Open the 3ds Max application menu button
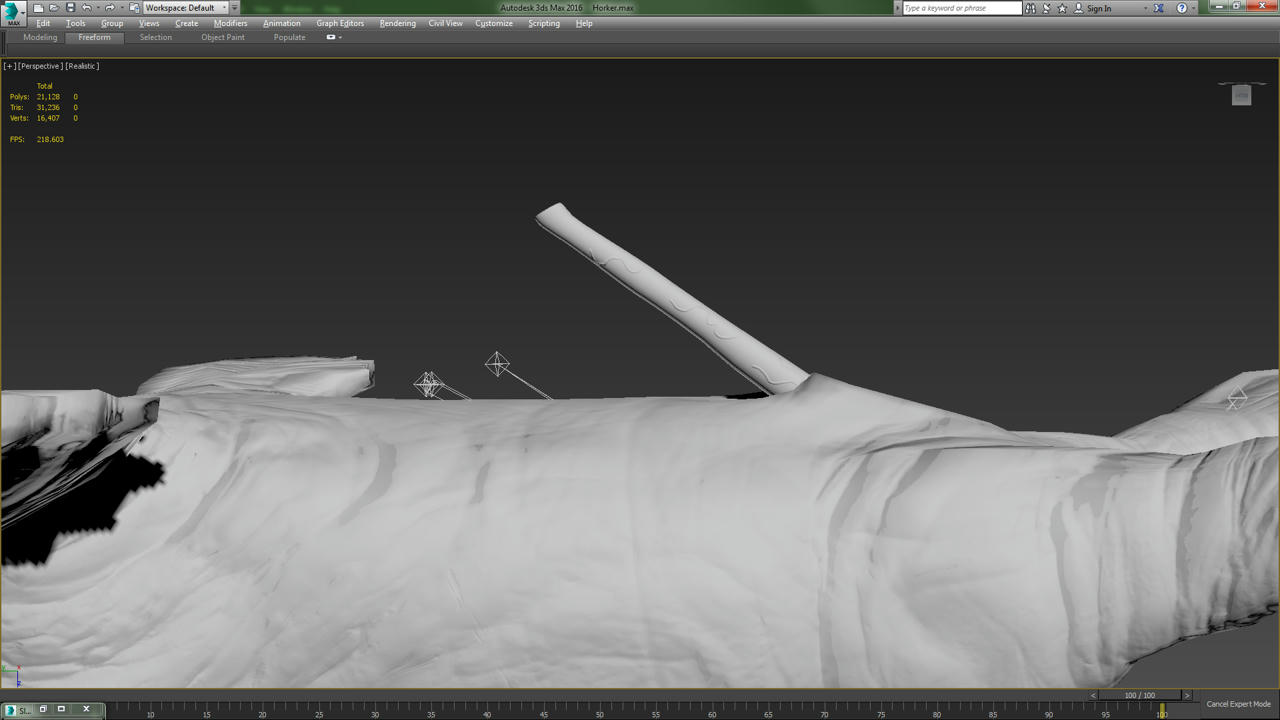The width and height of the screenshot is (1280, 720). pyautogui.click(x=13, y=13)
